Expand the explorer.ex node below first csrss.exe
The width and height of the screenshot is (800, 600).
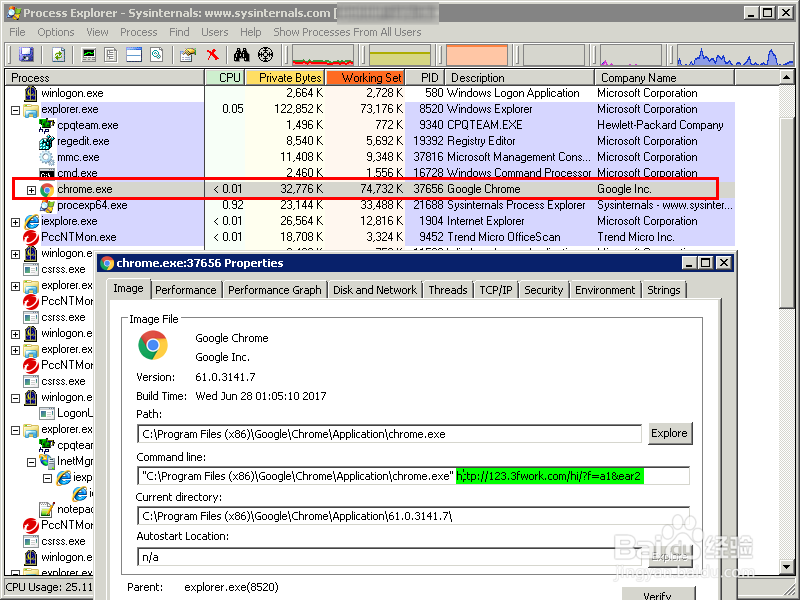(15, 286)
